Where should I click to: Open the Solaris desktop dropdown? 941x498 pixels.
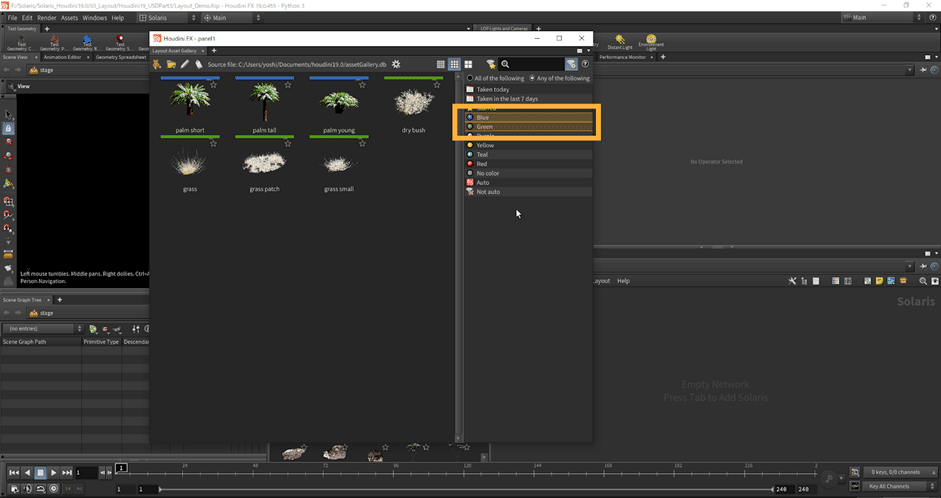[x=167, y=18]
